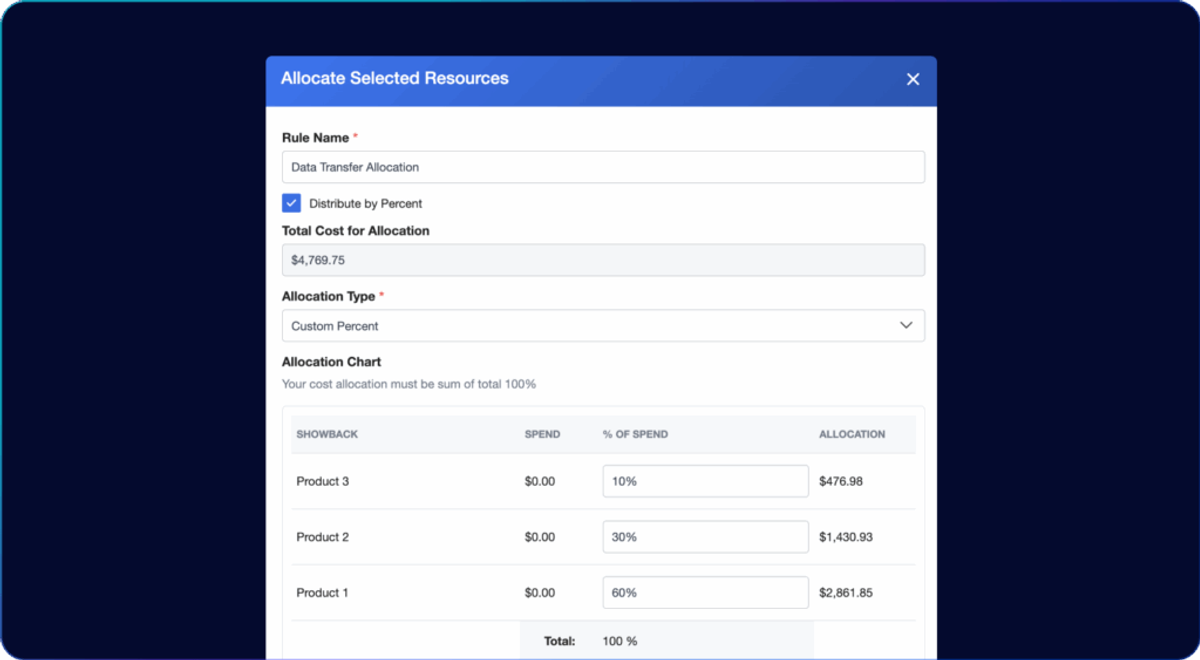This screenshot has height=660, width=1200.
Task: Open the Allocation Type dropdown
Action: point(603,326)
